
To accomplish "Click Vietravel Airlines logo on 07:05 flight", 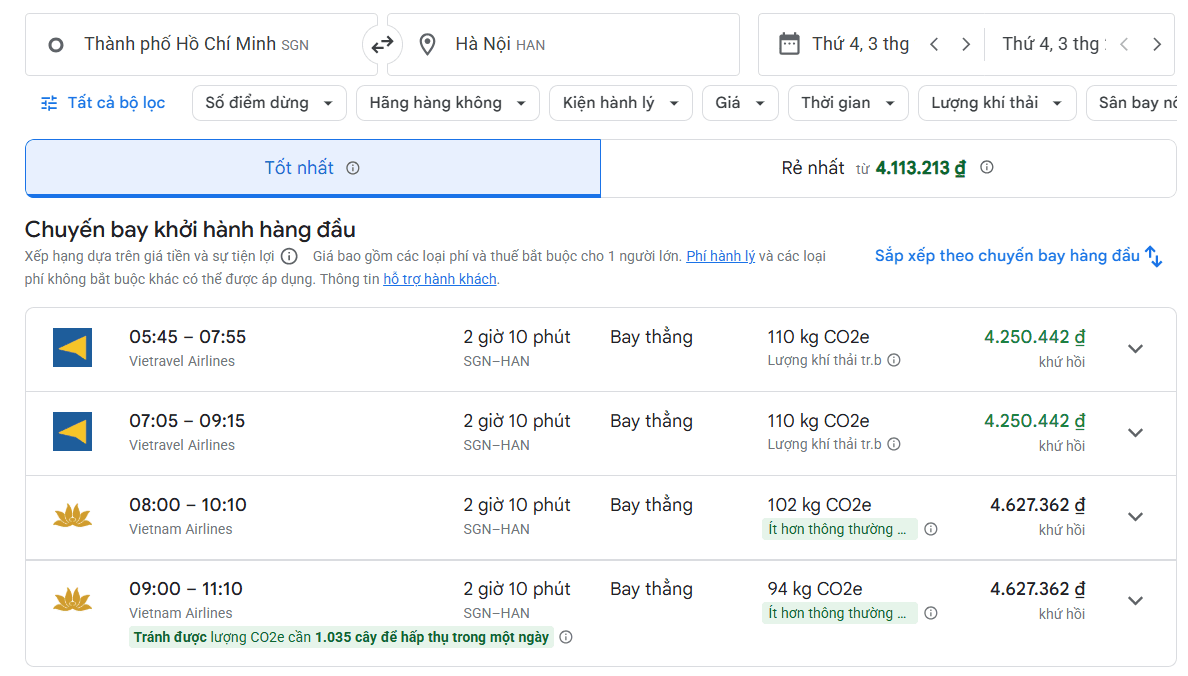I will (x=73, y=432).
